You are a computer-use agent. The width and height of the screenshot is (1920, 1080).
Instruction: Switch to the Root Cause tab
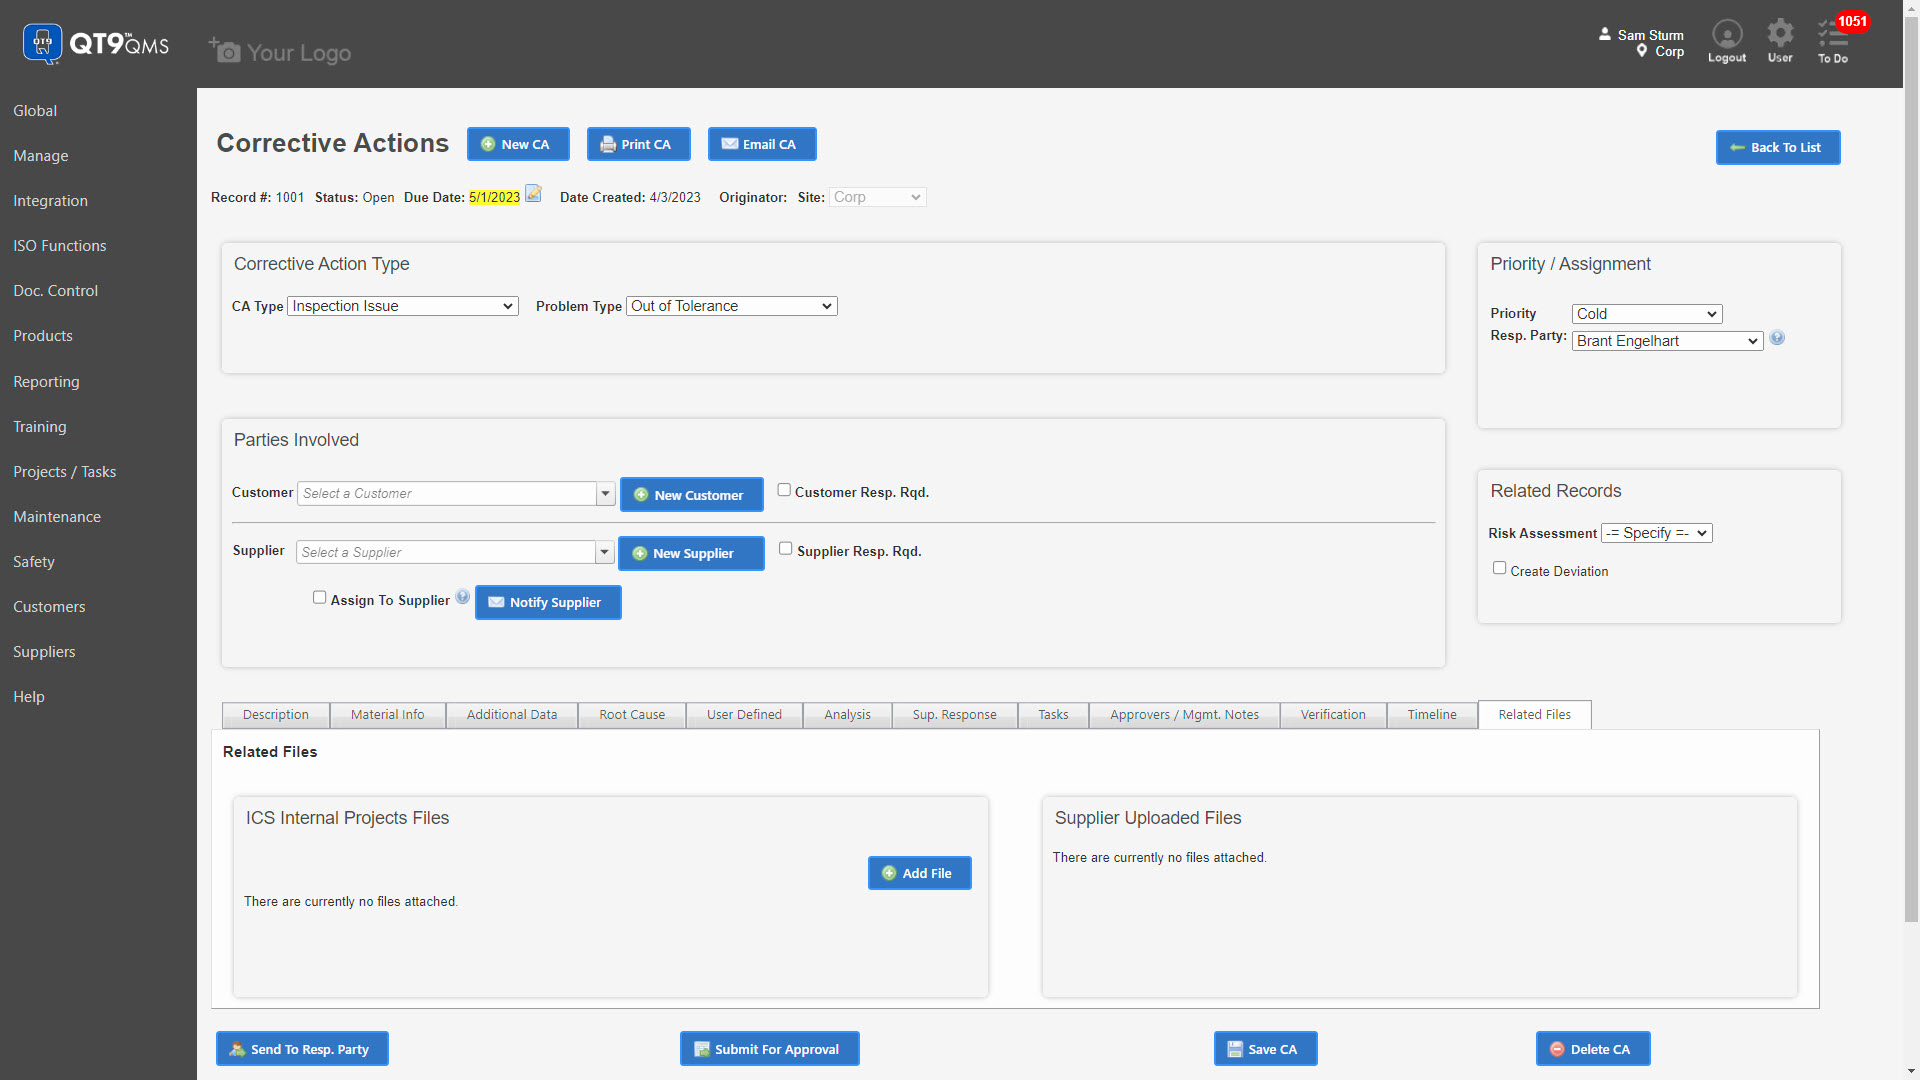click(631, 714)
